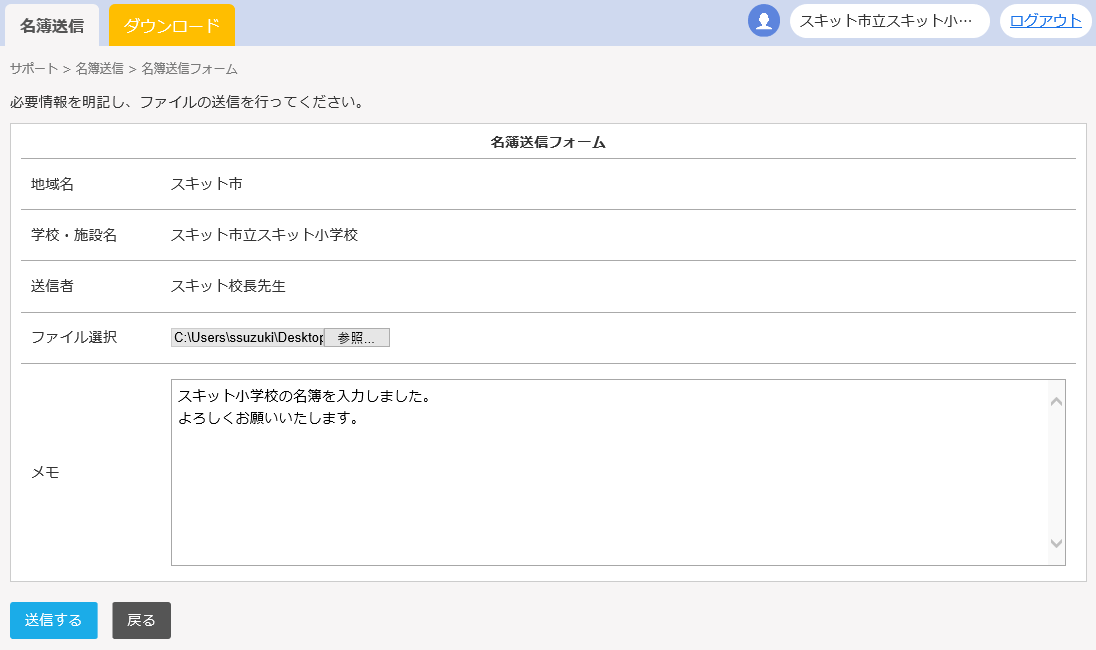Click the スキット市立スキット小… account name field
This screenshot has width=1096, height=650.
coord(889,21)
